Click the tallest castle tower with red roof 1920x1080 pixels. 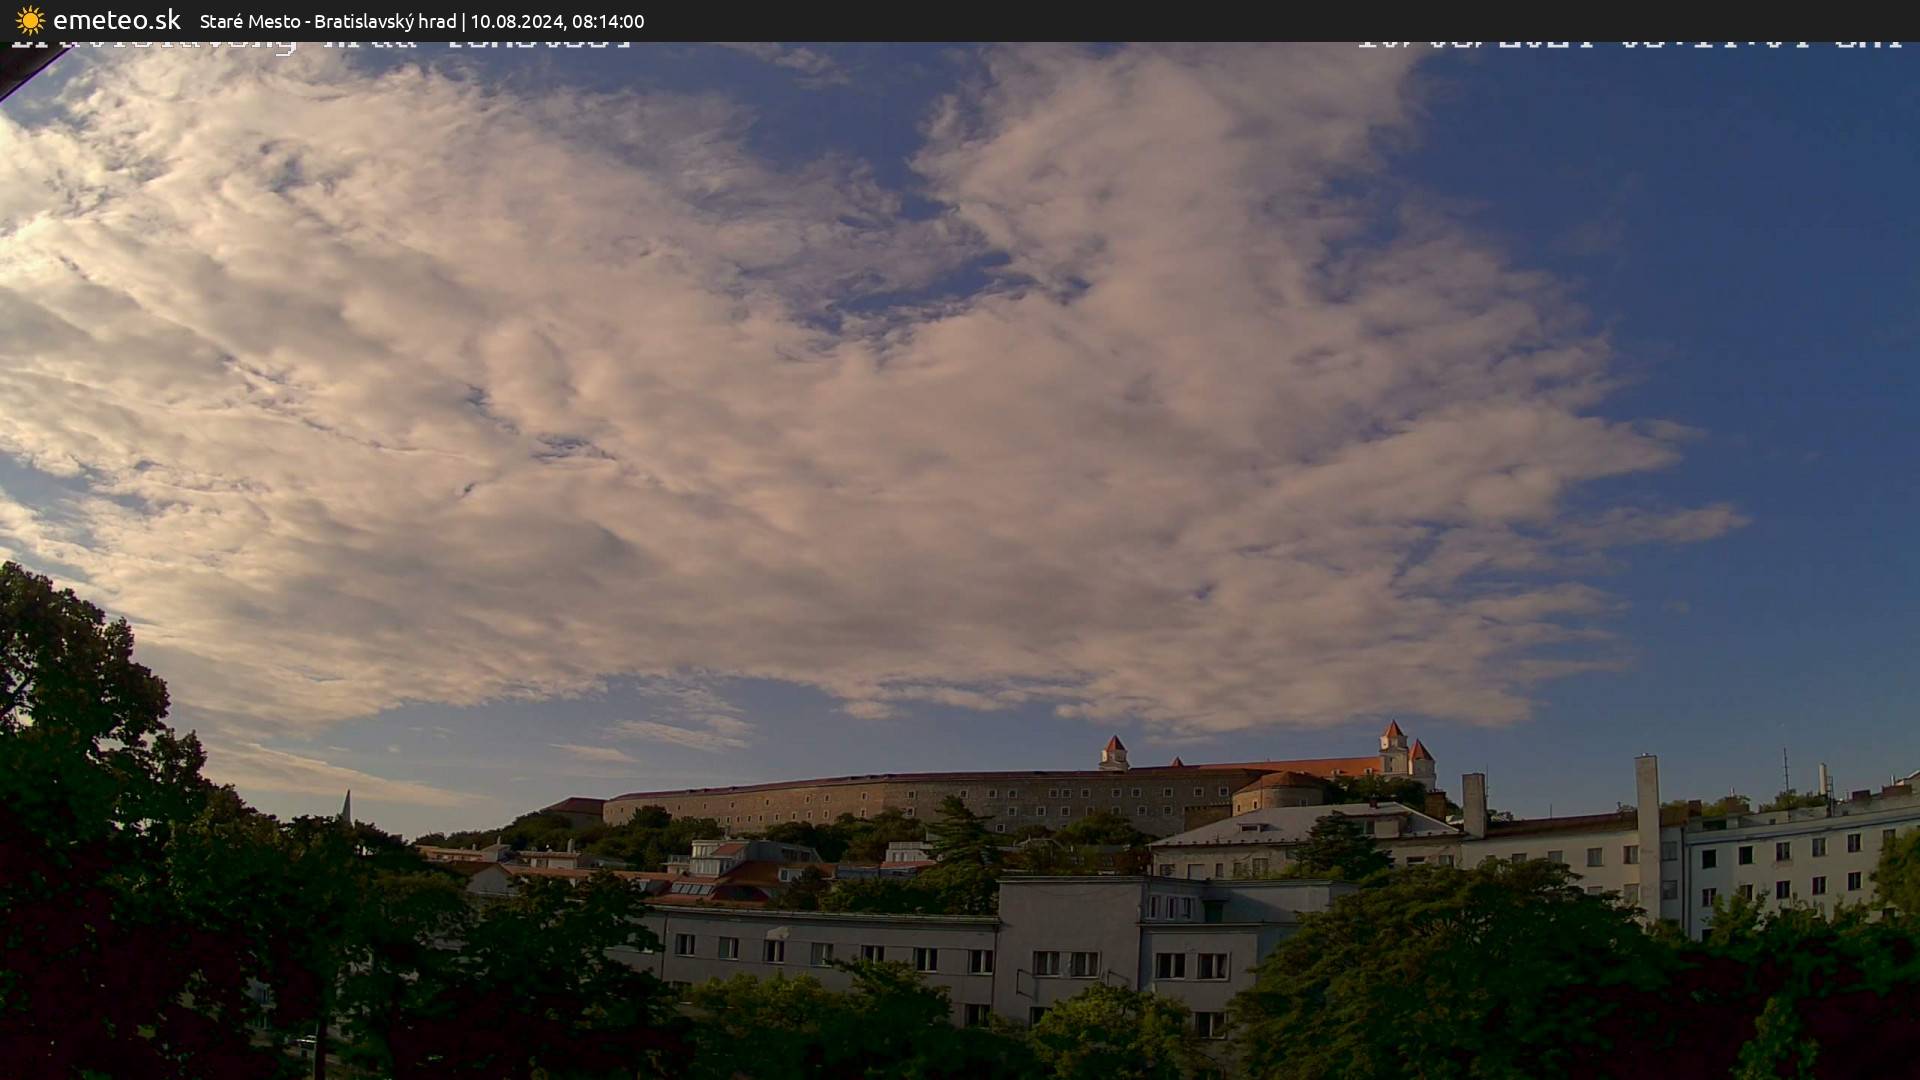pos(1393,744)
